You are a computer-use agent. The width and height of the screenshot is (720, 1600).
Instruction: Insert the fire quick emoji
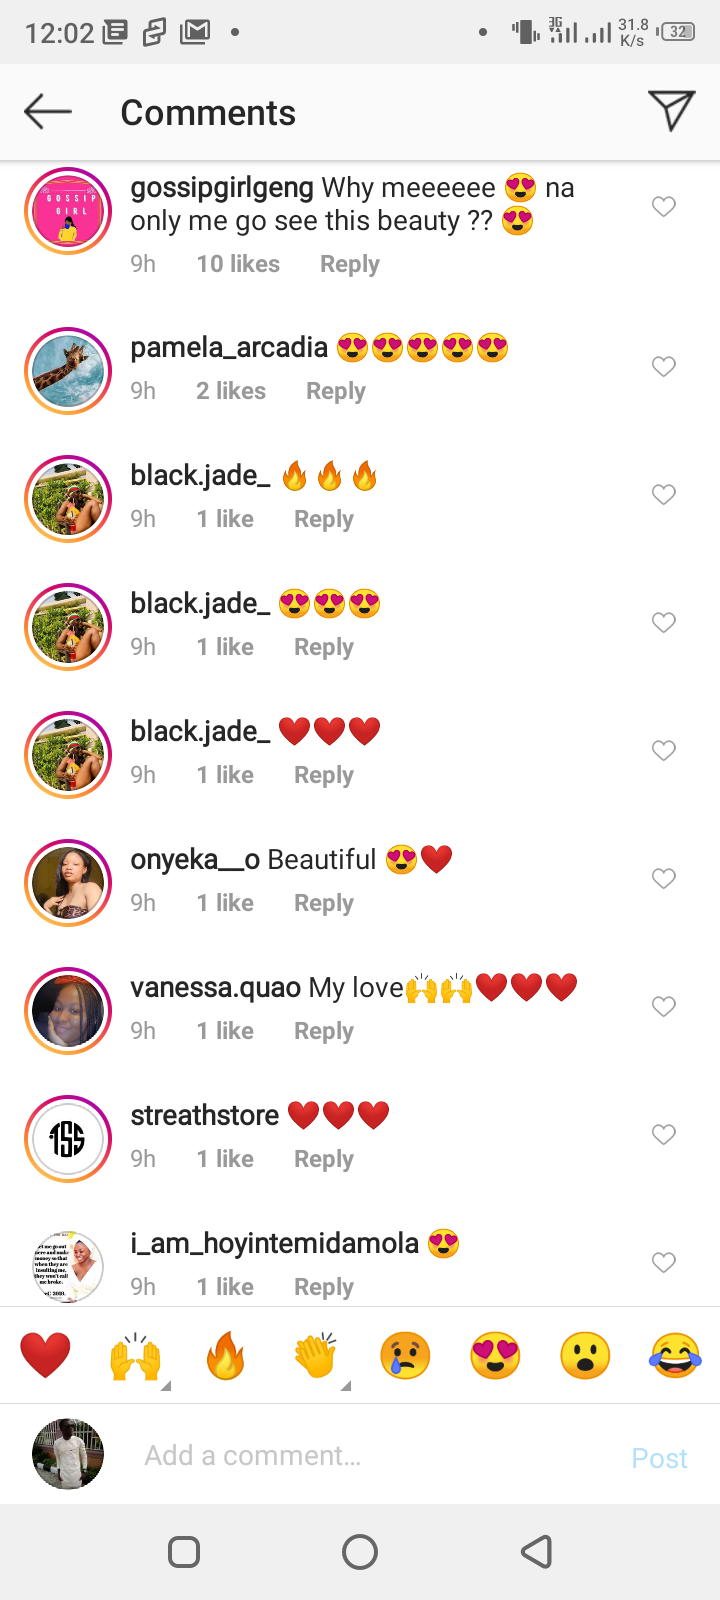pyautogui.click(x=226, y=1356)
